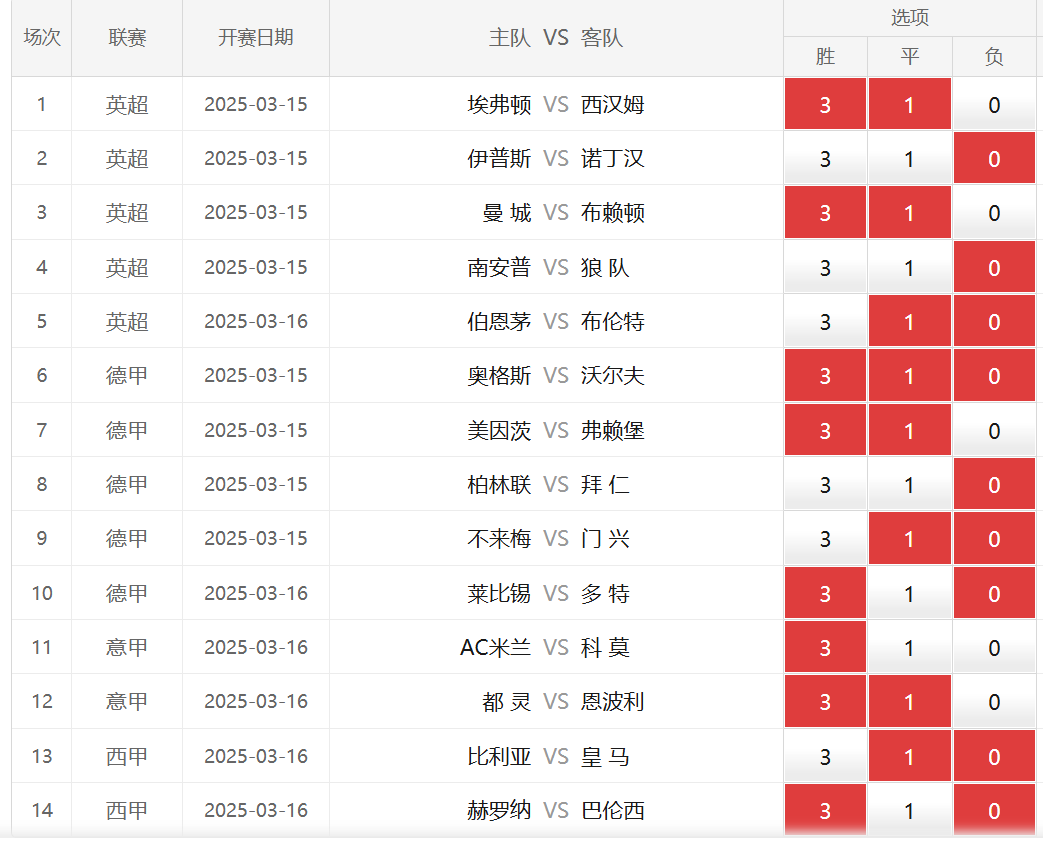
Task: Select draw option 1 for 南安普 VS 狼队
Action: [x=909, y=267]
